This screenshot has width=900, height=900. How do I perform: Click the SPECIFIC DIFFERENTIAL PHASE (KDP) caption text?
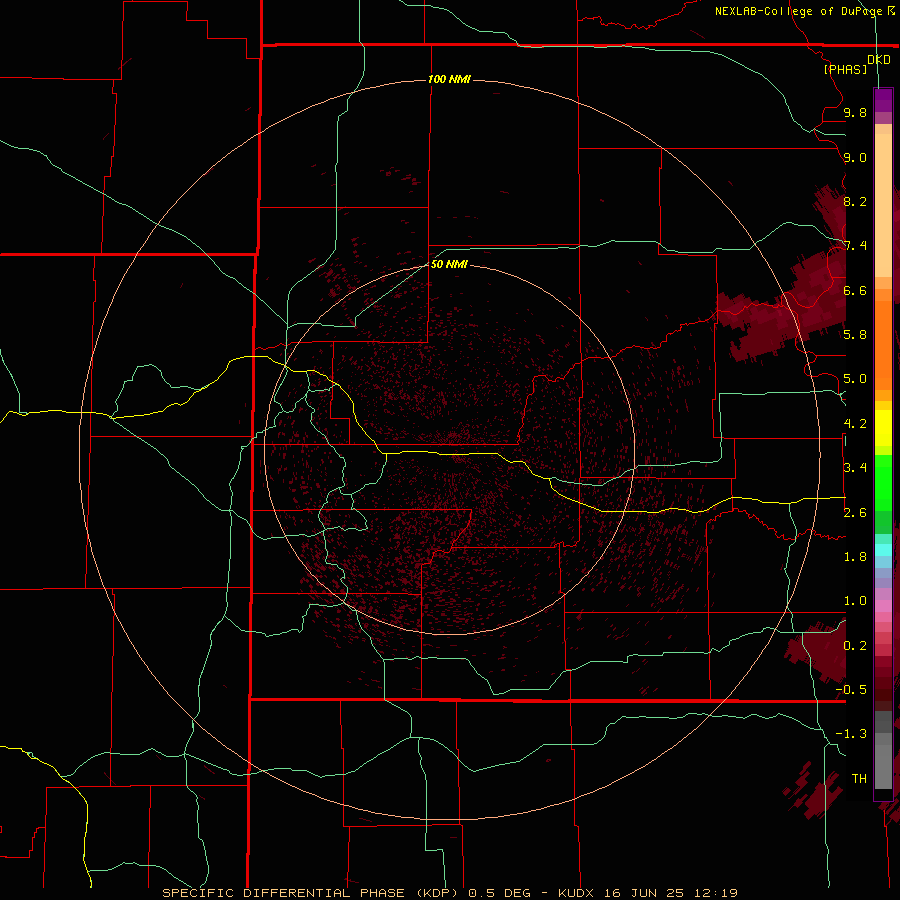pos(310,893)
